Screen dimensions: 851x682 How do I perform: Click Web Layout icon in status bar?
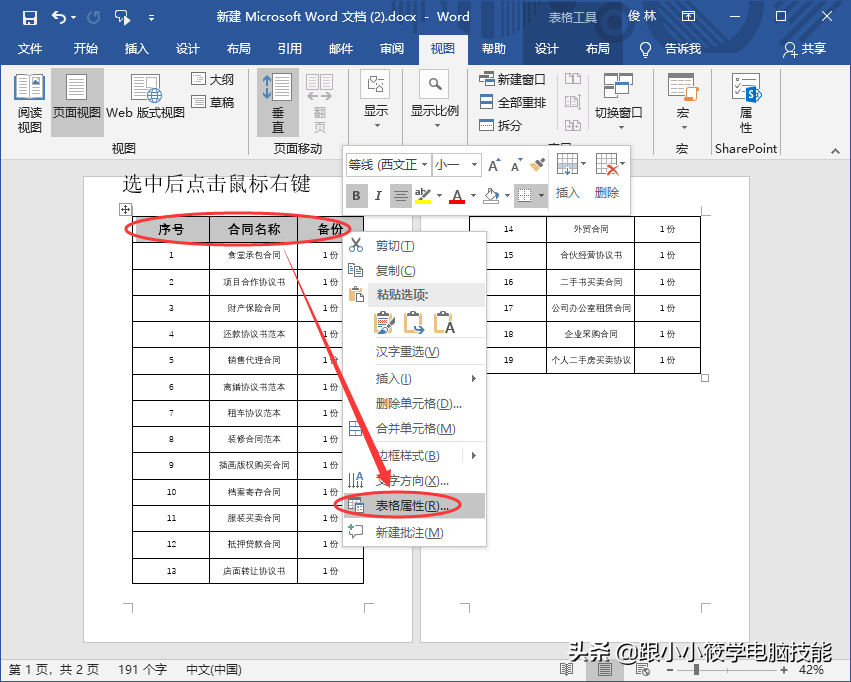[x=643, y=670]
